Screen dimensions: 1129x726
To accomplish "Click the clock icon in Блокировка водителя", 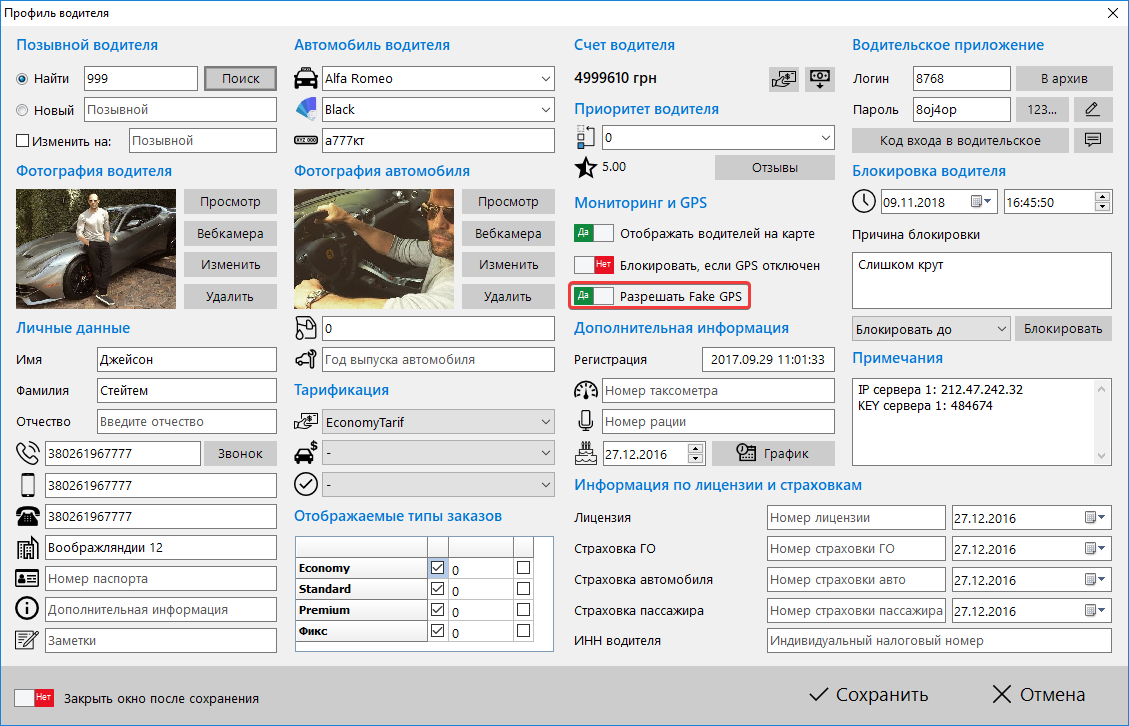I will 864,201.
